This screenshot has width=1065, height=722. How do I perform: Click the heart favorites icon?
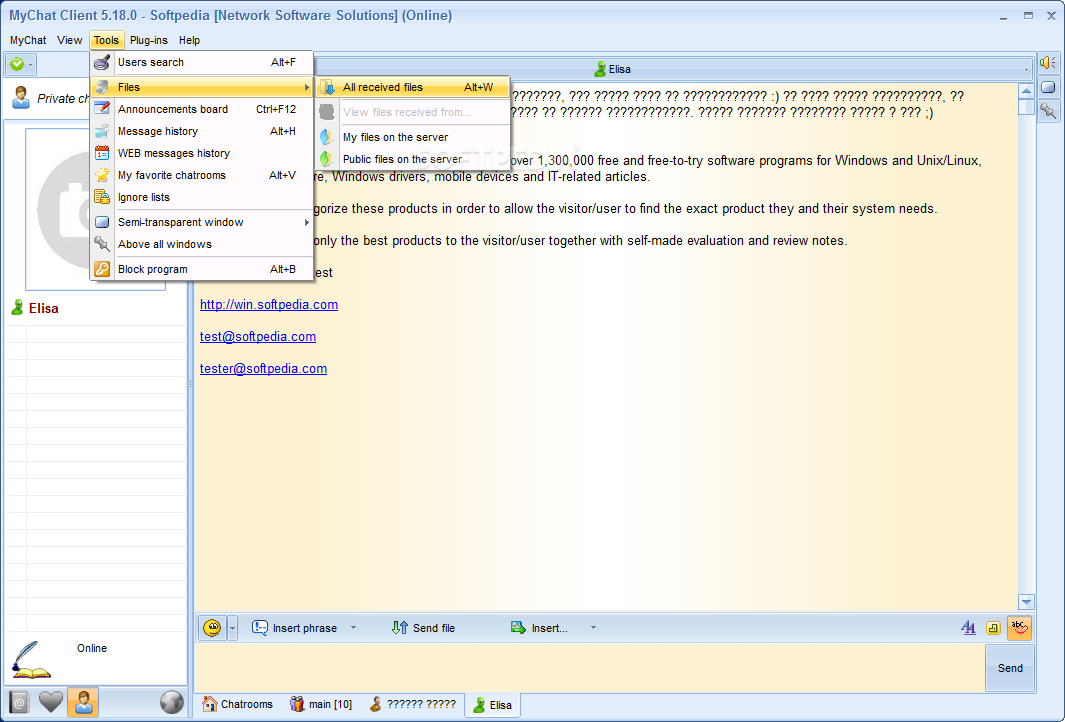coord(51,702)
